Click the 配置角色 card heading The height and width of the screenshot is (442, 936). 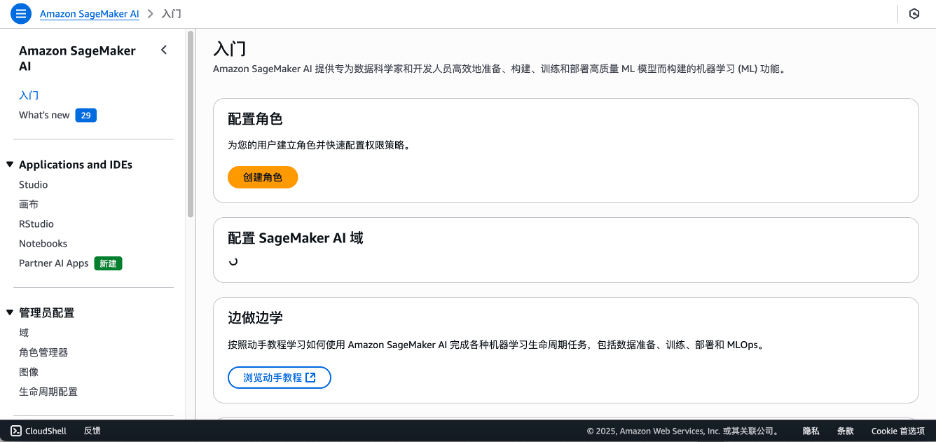[255, 119]
